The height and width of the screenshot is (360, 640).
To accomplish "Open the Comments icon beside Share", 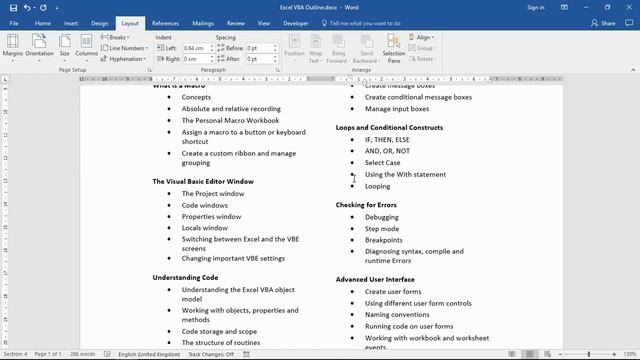I will pyautogui.click(x=629, y=23).
